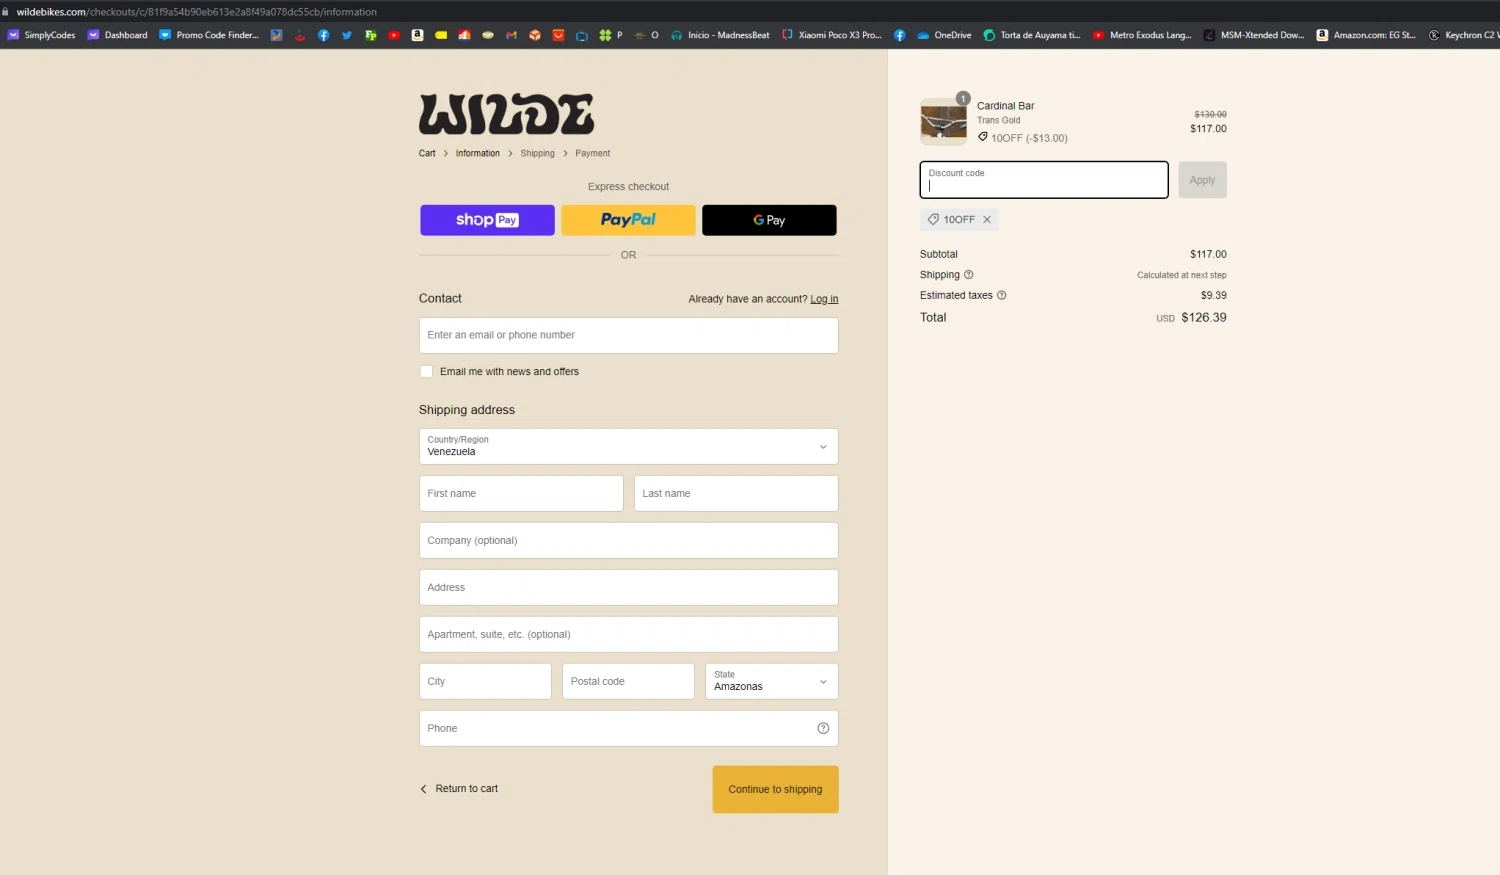
Task: Open the Keychron C2 bookmark
Action: (x=1463, y=35)
